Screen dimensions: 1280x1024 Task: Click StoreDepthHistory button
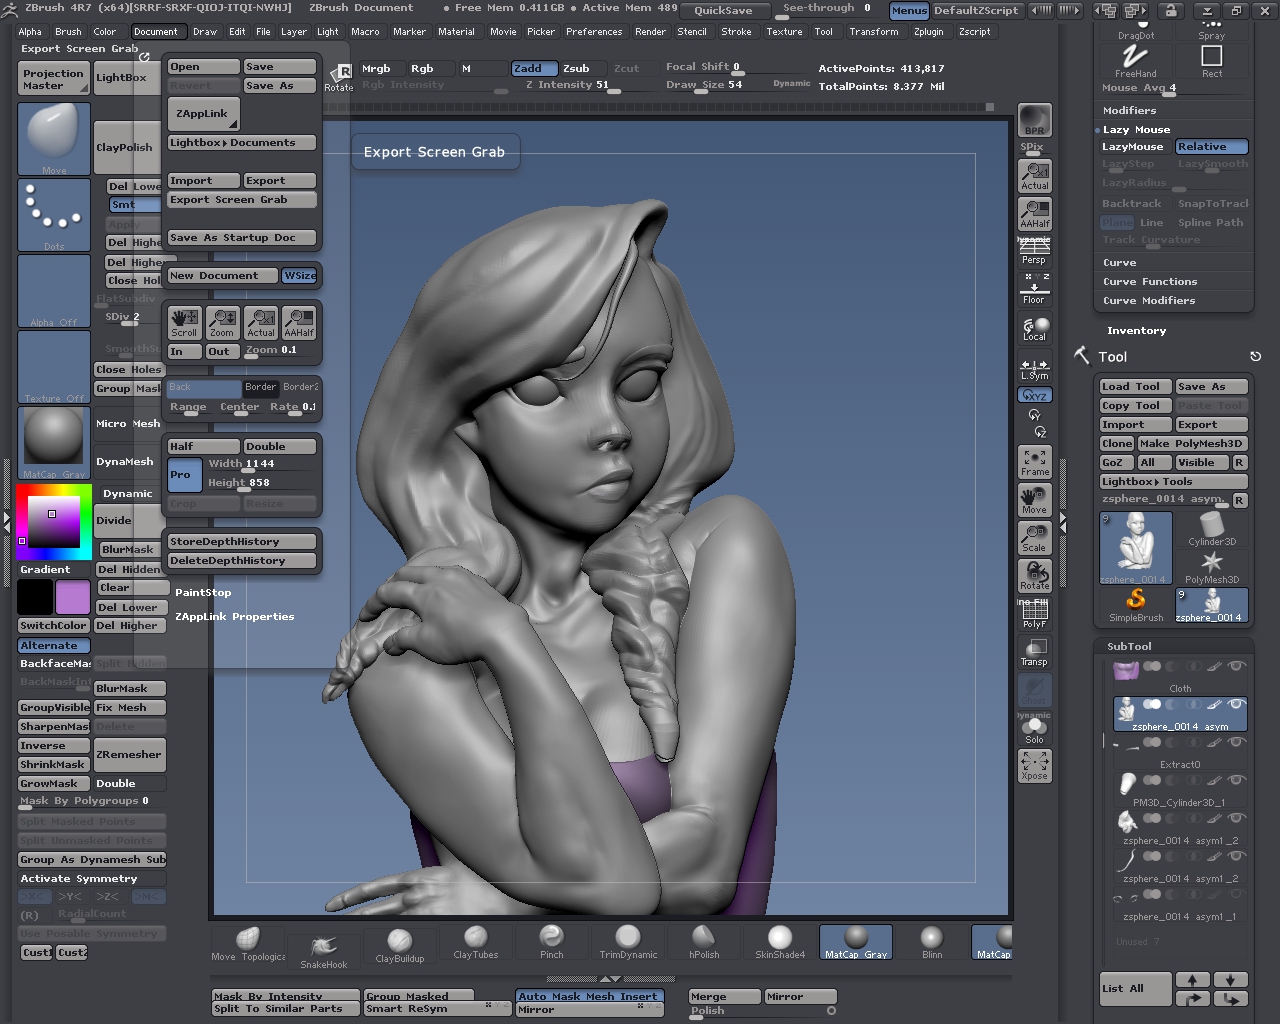[241, 542]
